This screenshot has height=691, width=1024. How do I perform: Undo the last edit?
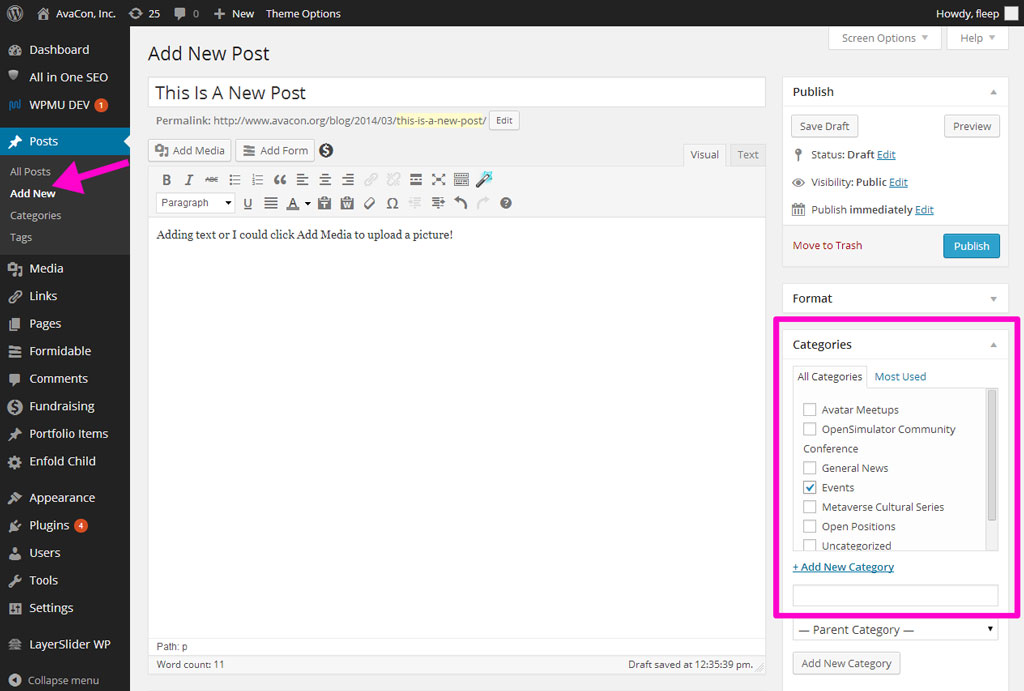pyautogui.click(x=460, y=203)
